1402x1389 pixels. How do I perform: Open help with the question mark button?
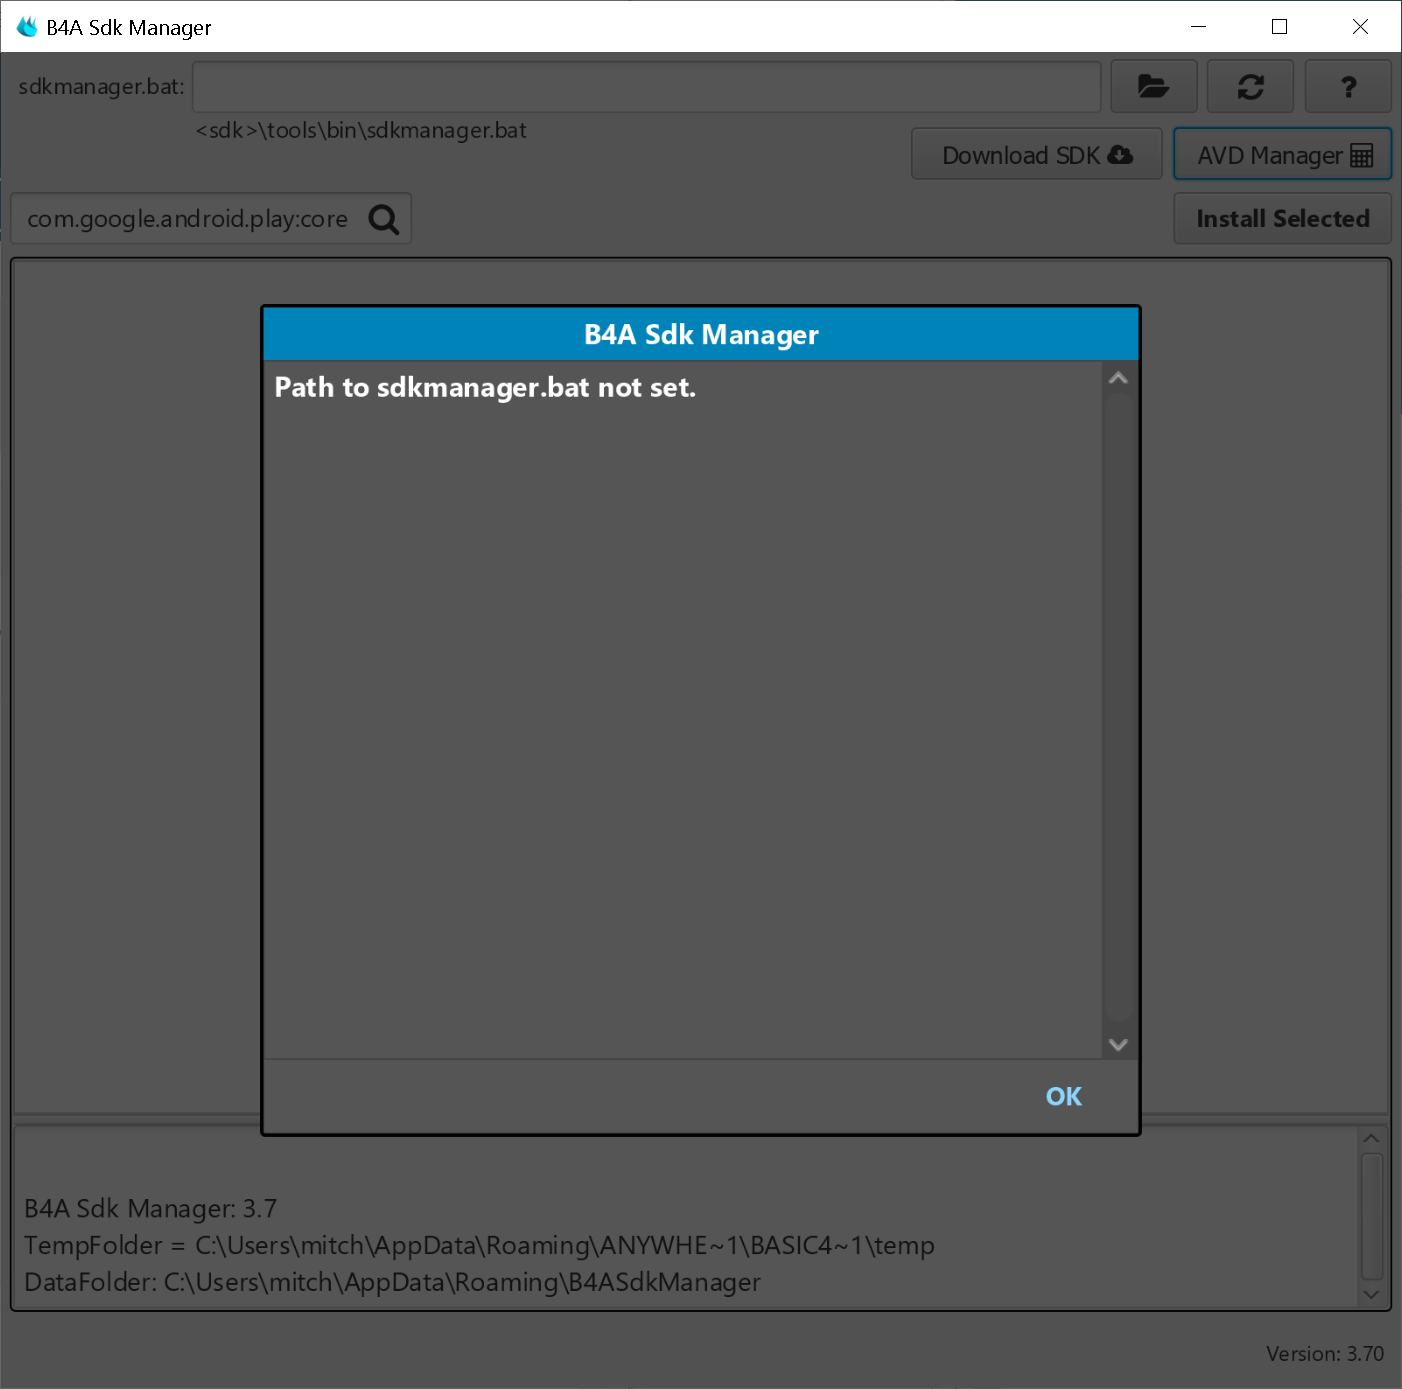pyautogui.click(x=1348, y=87)
